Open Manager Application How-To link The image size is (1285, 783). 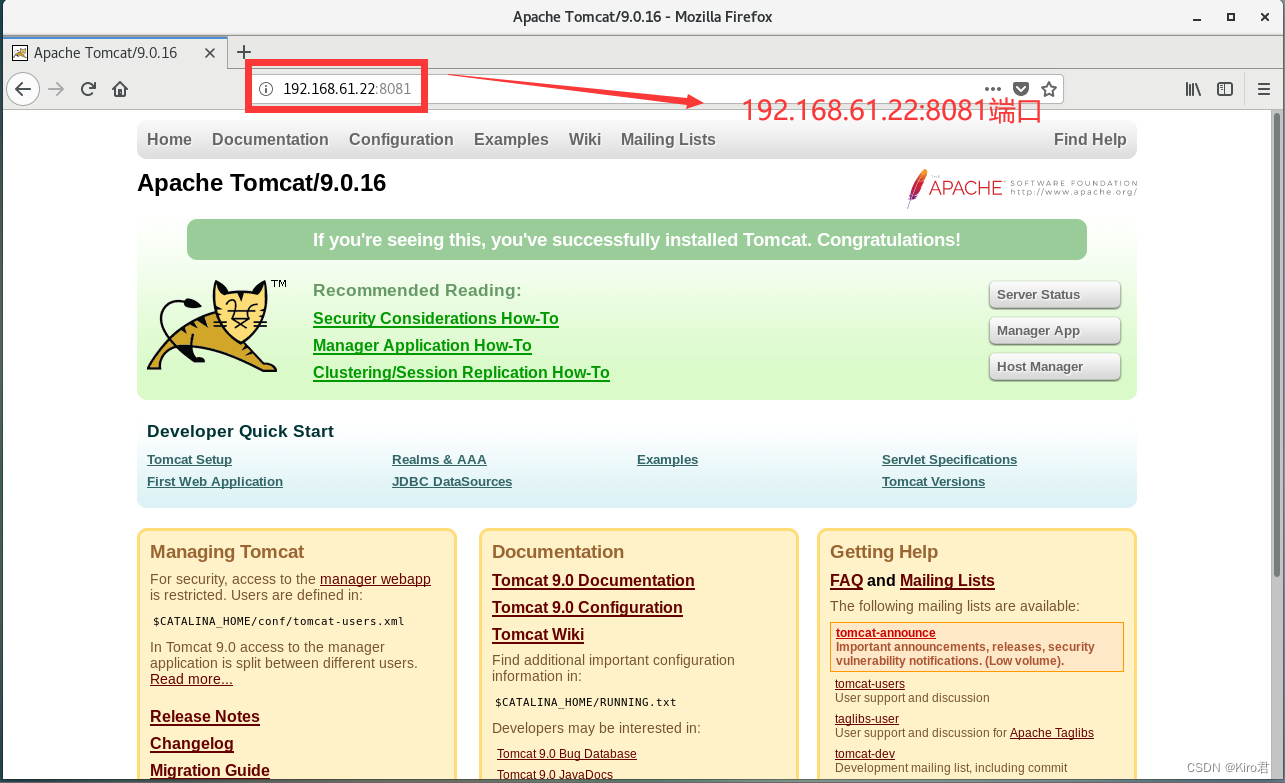422,346
